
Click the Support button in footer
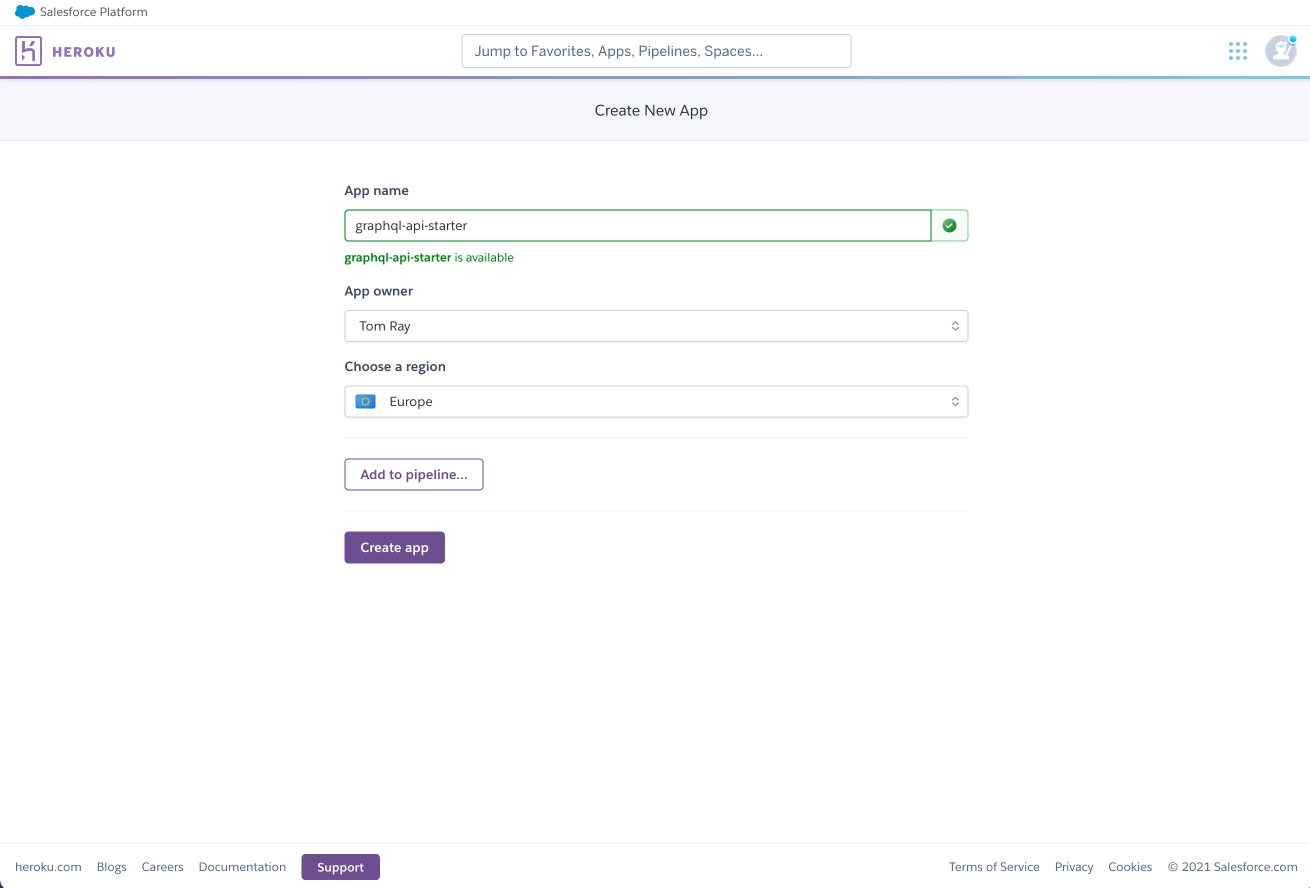[340, 867]
